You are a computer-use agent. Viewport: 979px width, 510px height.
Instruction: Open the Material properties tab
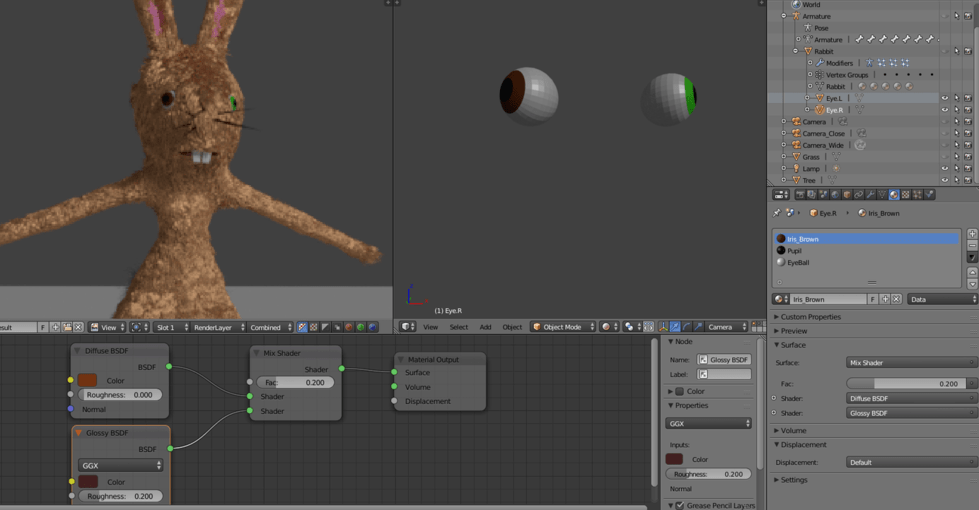click(893, 195)
